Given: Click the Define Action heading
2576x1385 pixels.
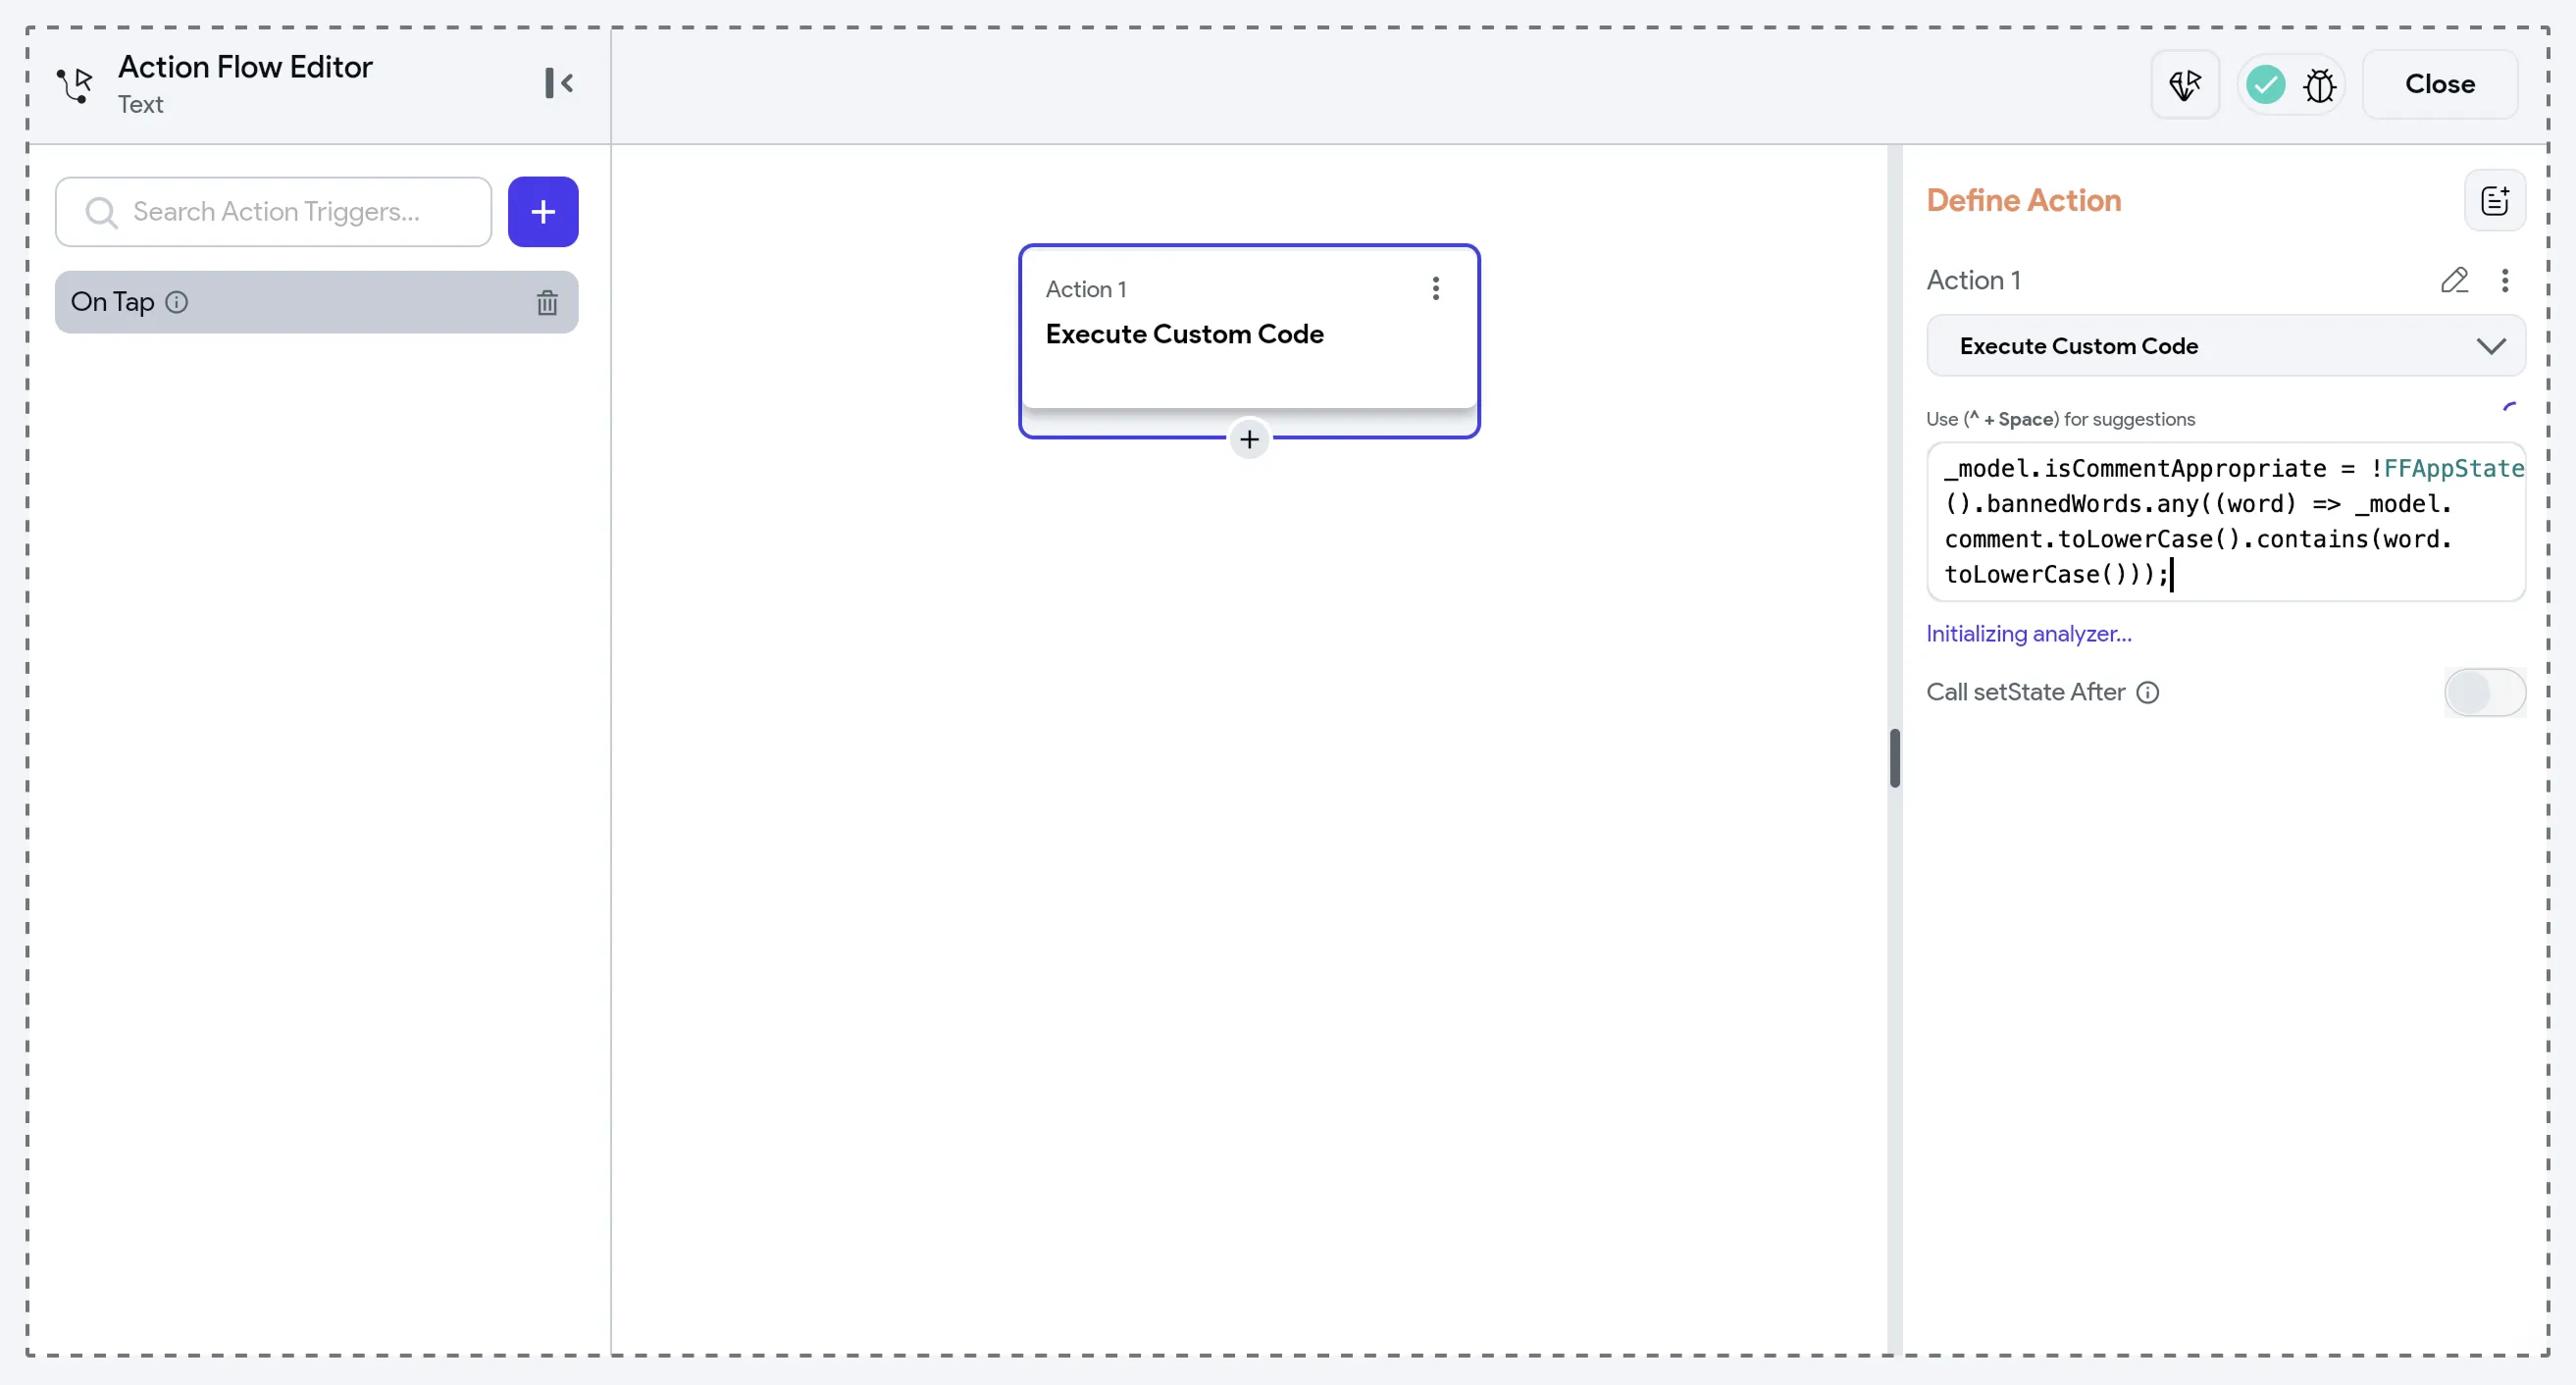Looking at the screenshot, I should [x=2024, y=201].
